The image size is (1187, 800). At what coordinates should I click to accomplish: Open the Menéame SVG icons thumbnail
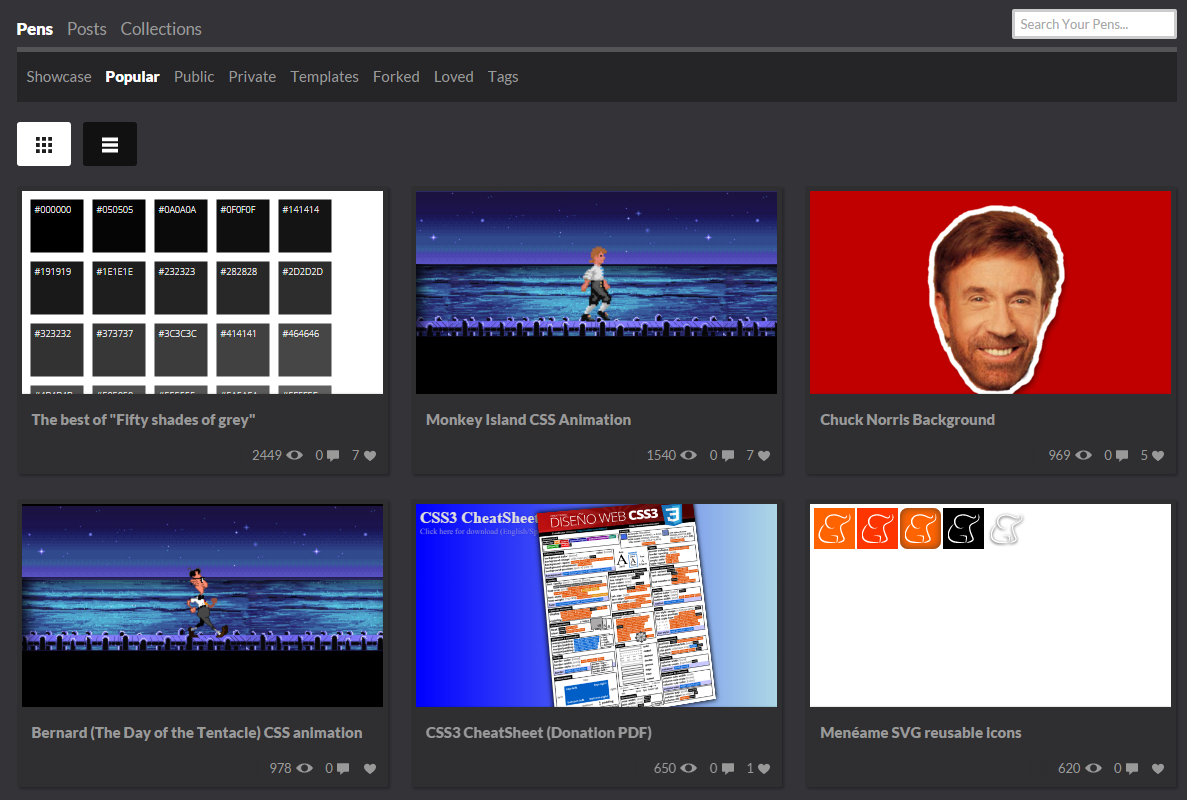pos(990,605)
